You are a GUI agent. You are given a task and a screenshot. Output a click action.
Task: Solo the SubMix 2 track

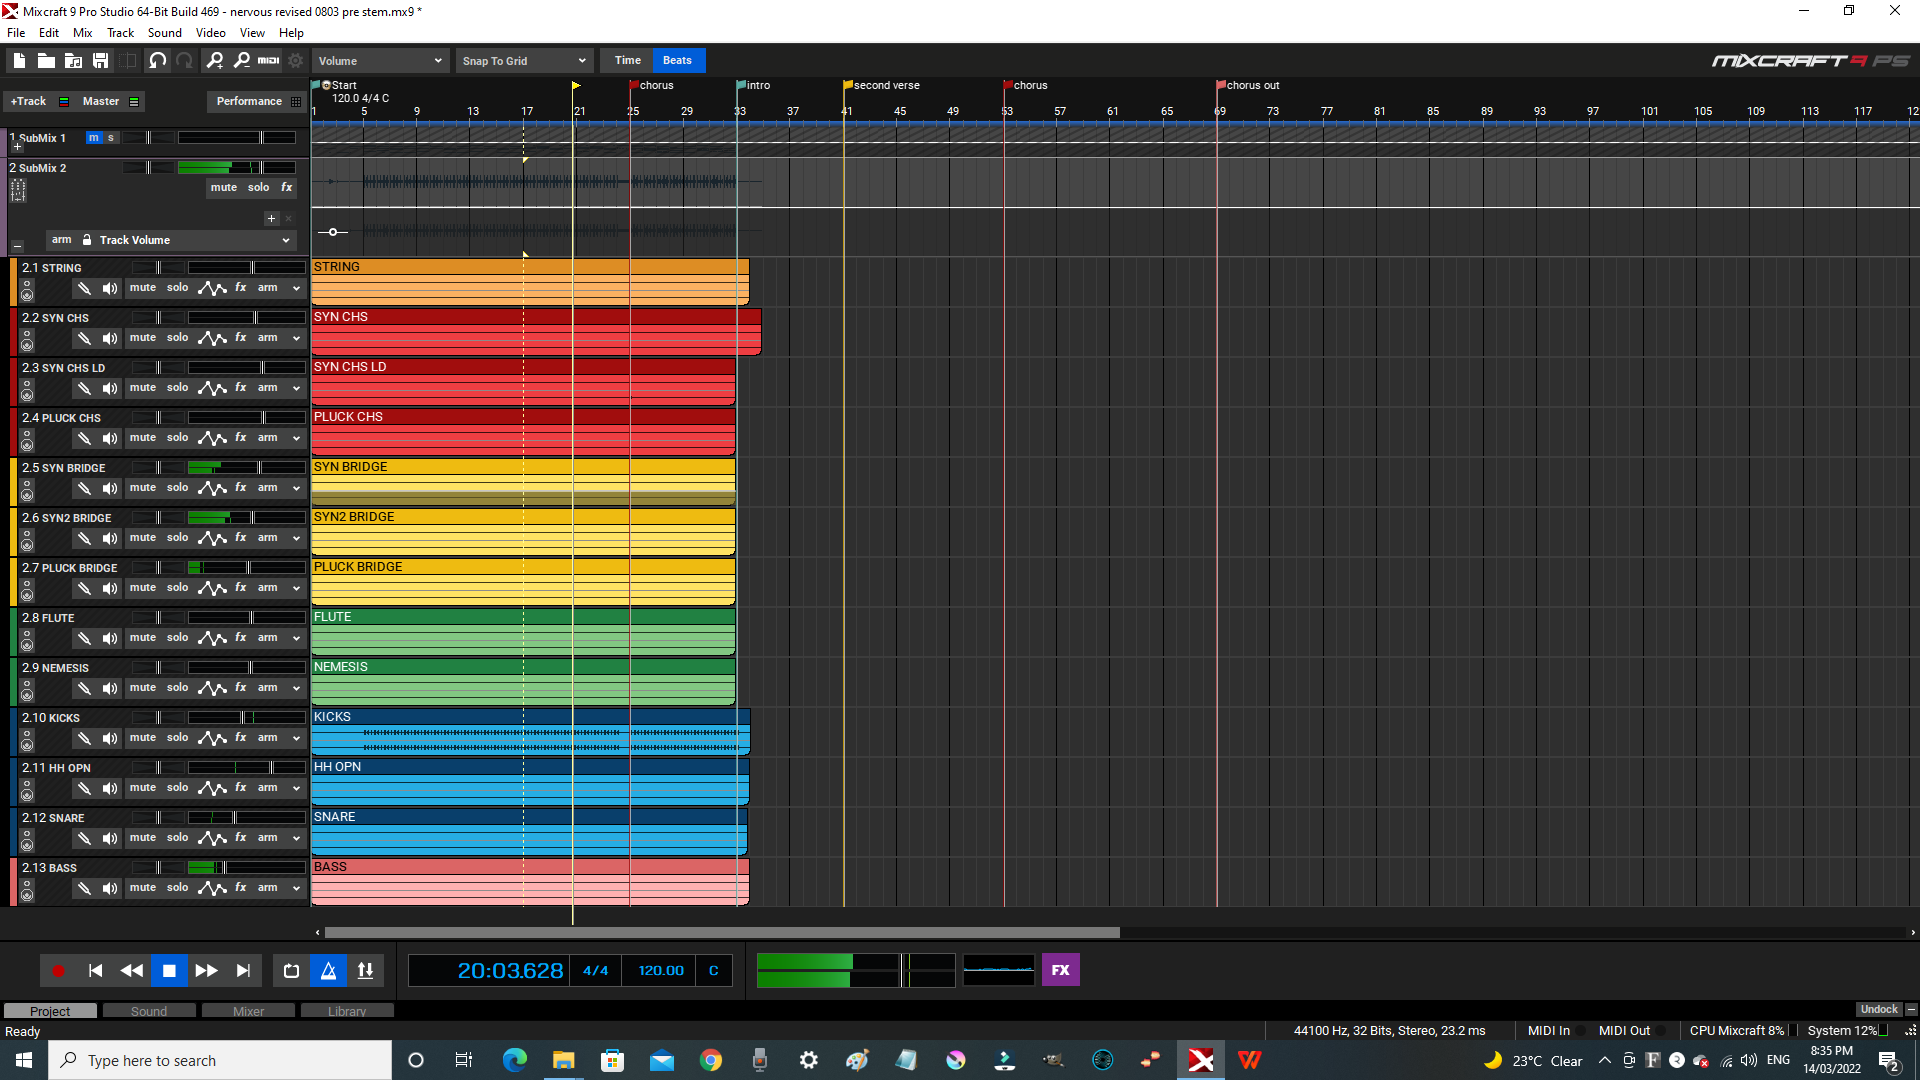coord(258,187)
